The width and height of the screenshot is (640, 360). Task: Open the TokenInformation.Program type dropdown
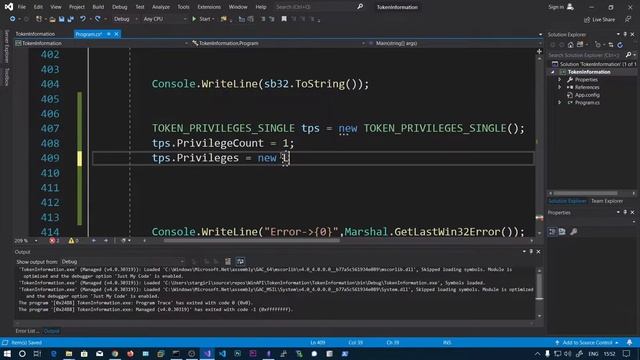[278, 43]
